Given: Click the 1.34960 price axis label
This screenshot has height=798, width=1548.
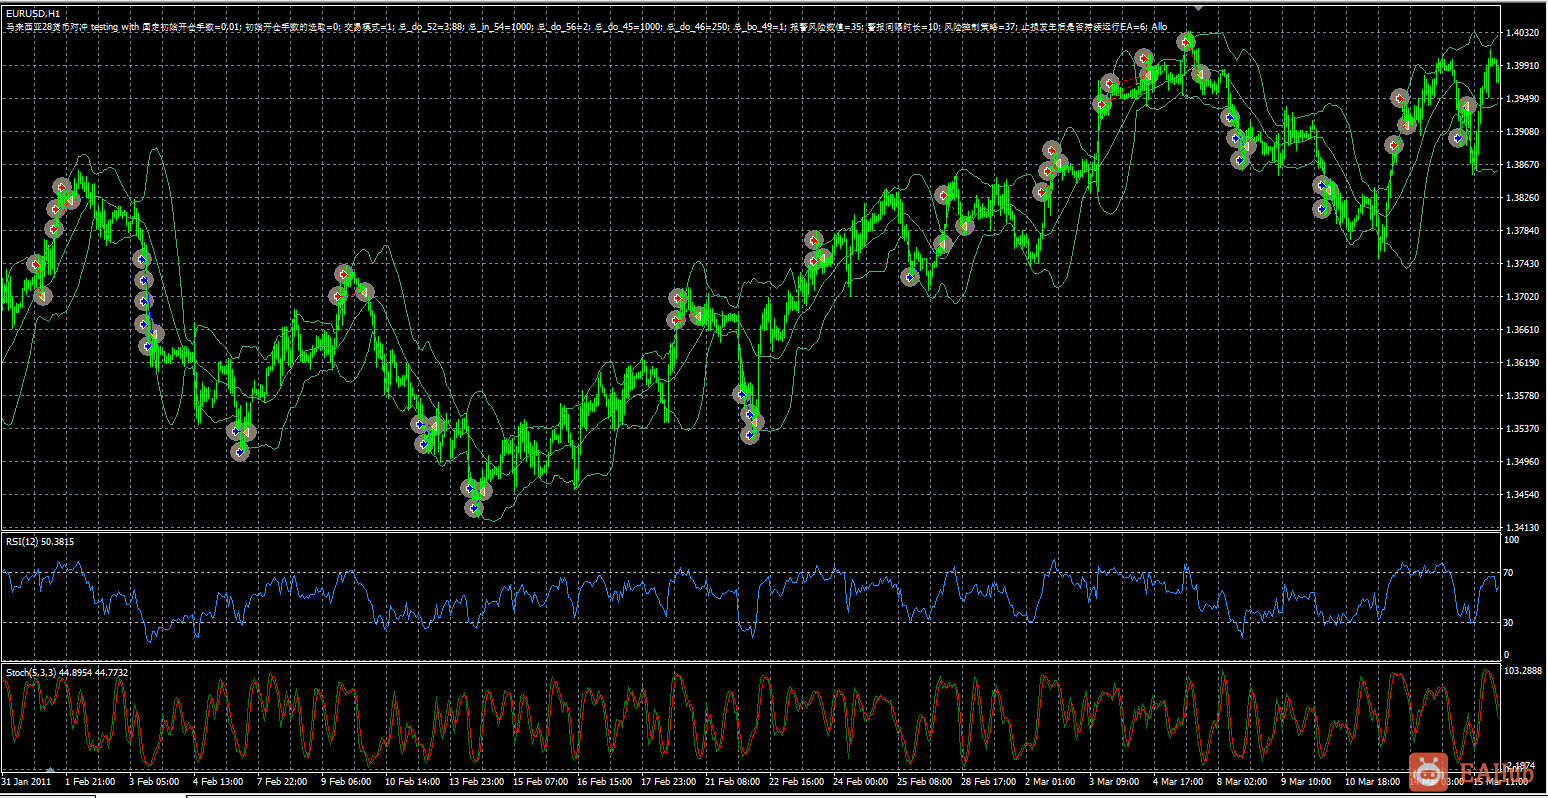Looking at the screenshot, I should pos(1524,462).
